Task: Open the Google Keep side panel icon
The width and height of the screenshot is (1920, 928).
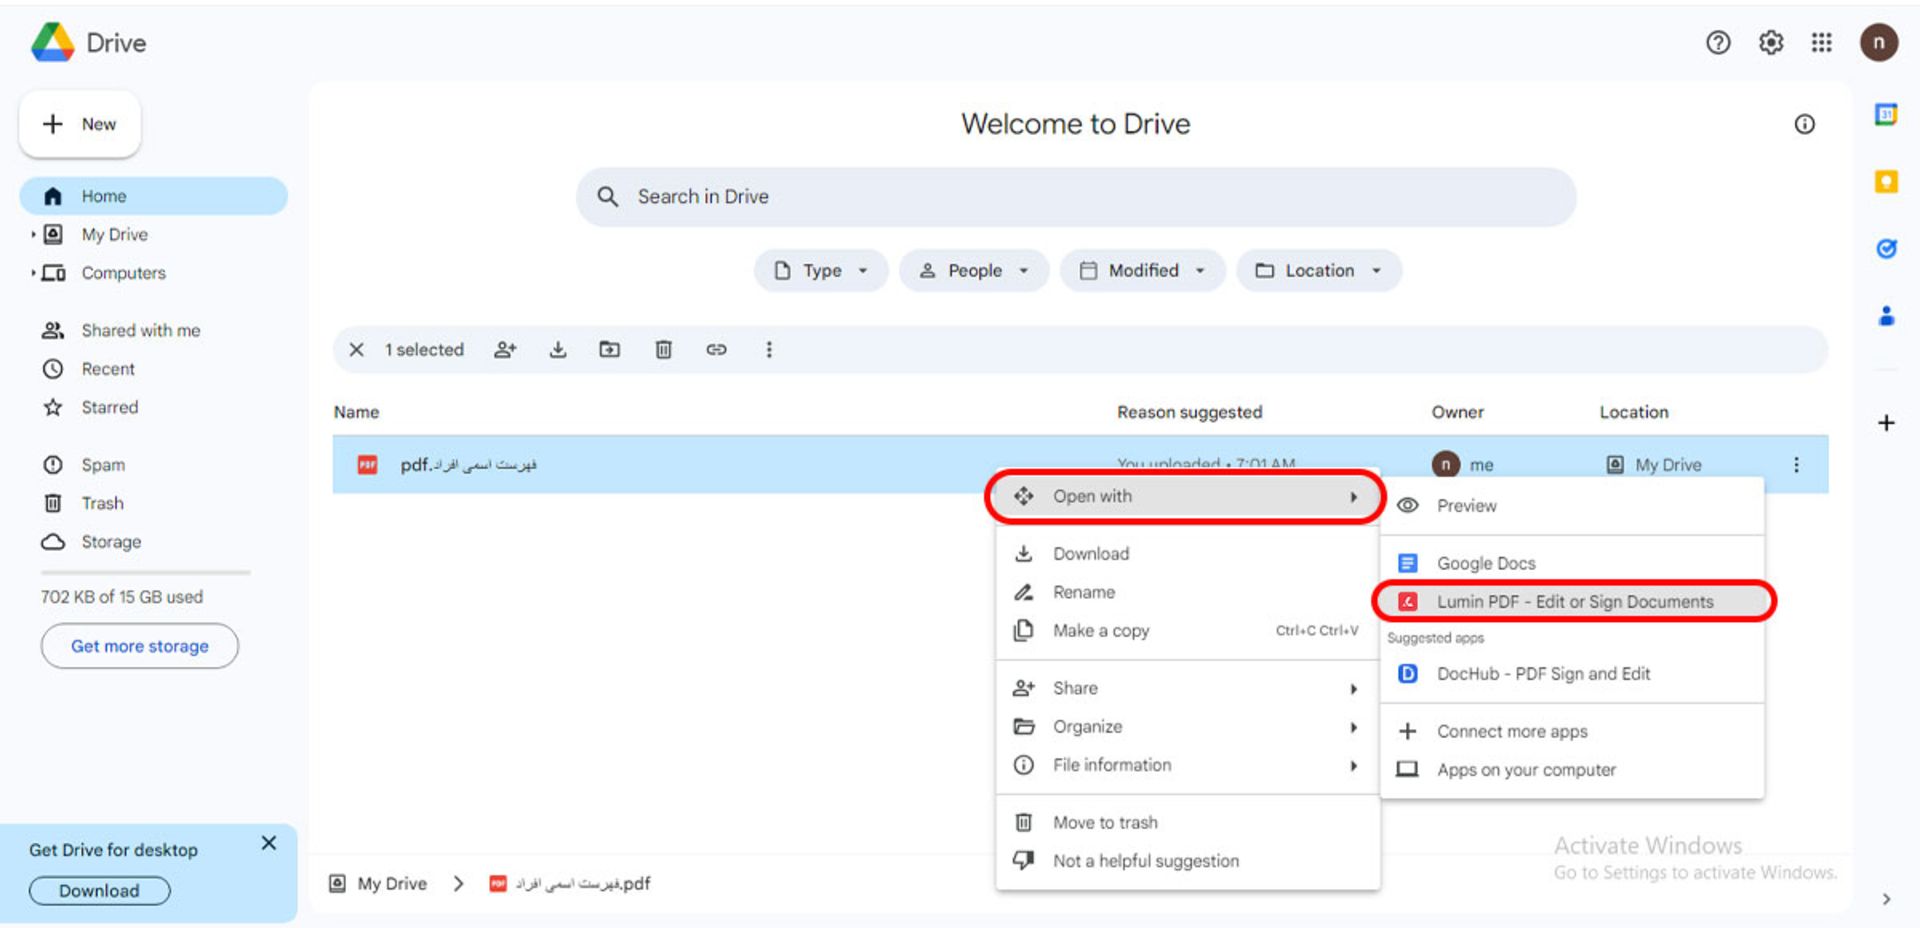Action: [1886, 182]
